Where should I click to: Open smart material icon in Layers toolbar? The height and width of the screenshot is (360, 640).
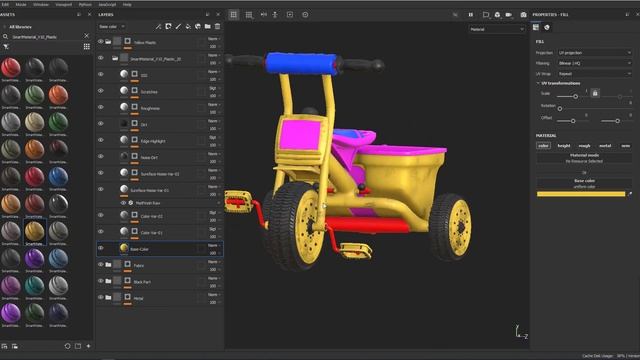198,27
